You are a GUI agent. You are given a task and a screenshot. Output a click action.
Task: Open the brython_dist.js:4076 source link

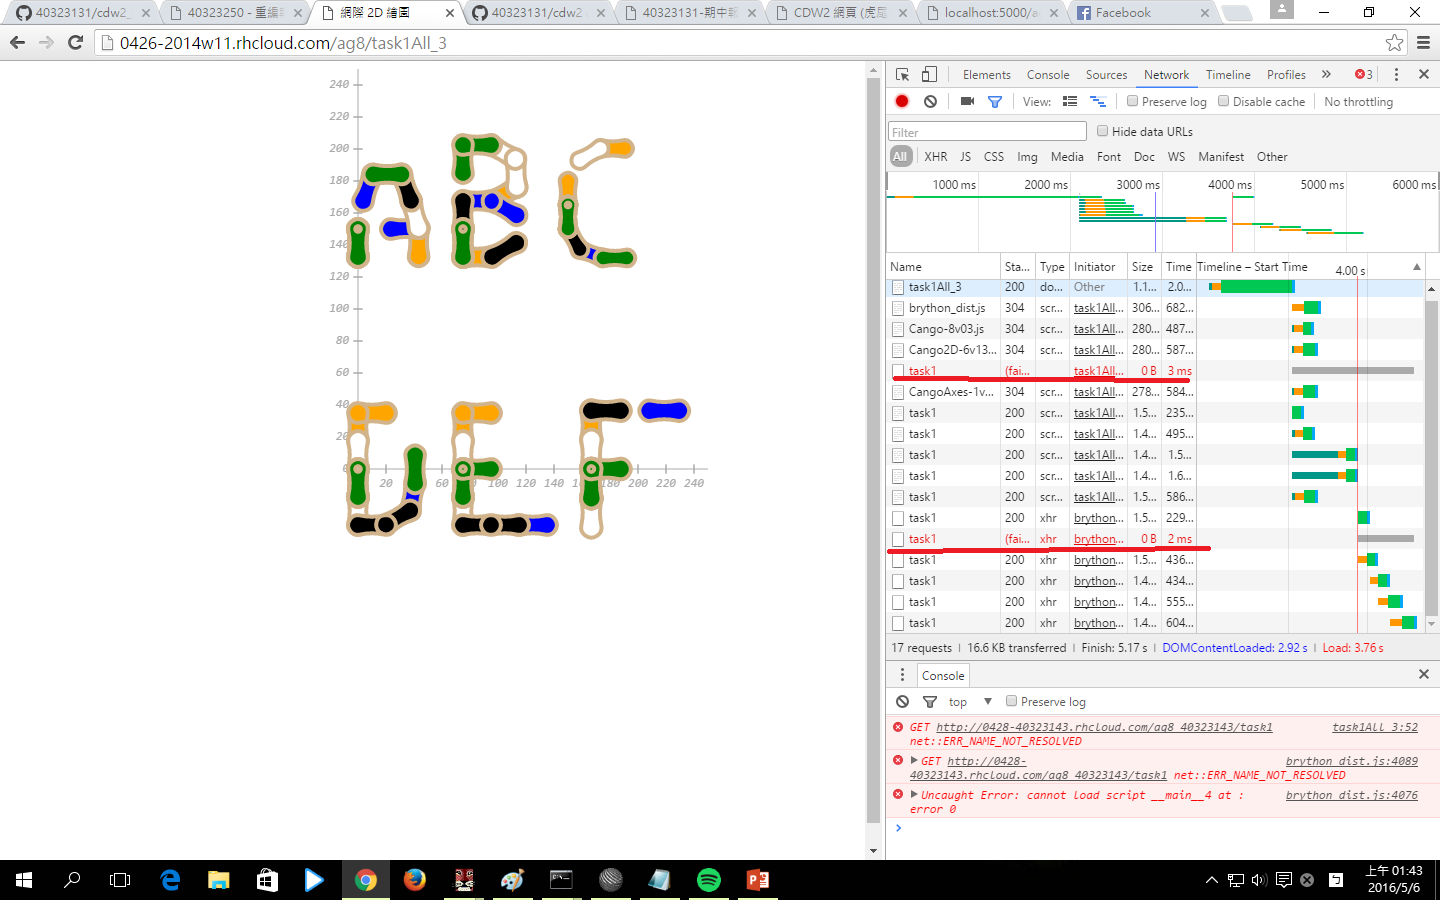coord(1352,795)
